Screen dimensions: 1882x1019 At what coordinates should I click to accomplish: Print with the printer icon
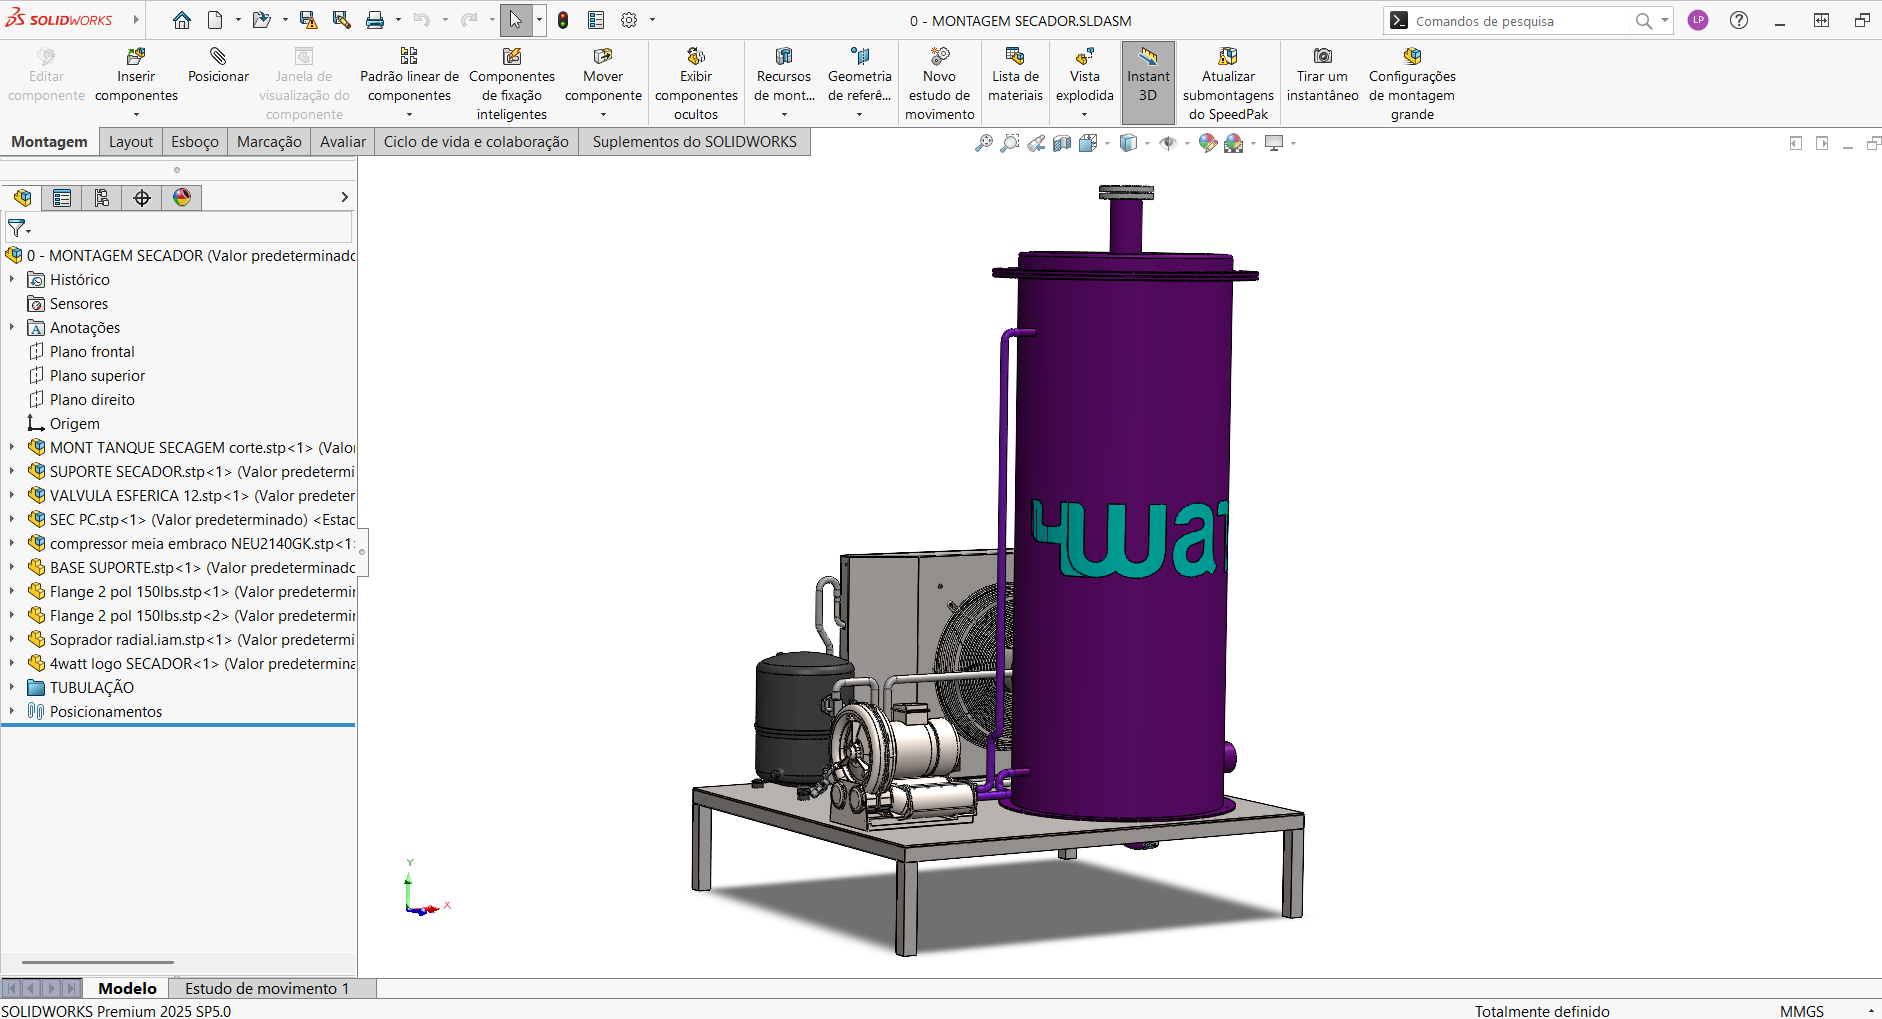point(375,20)
